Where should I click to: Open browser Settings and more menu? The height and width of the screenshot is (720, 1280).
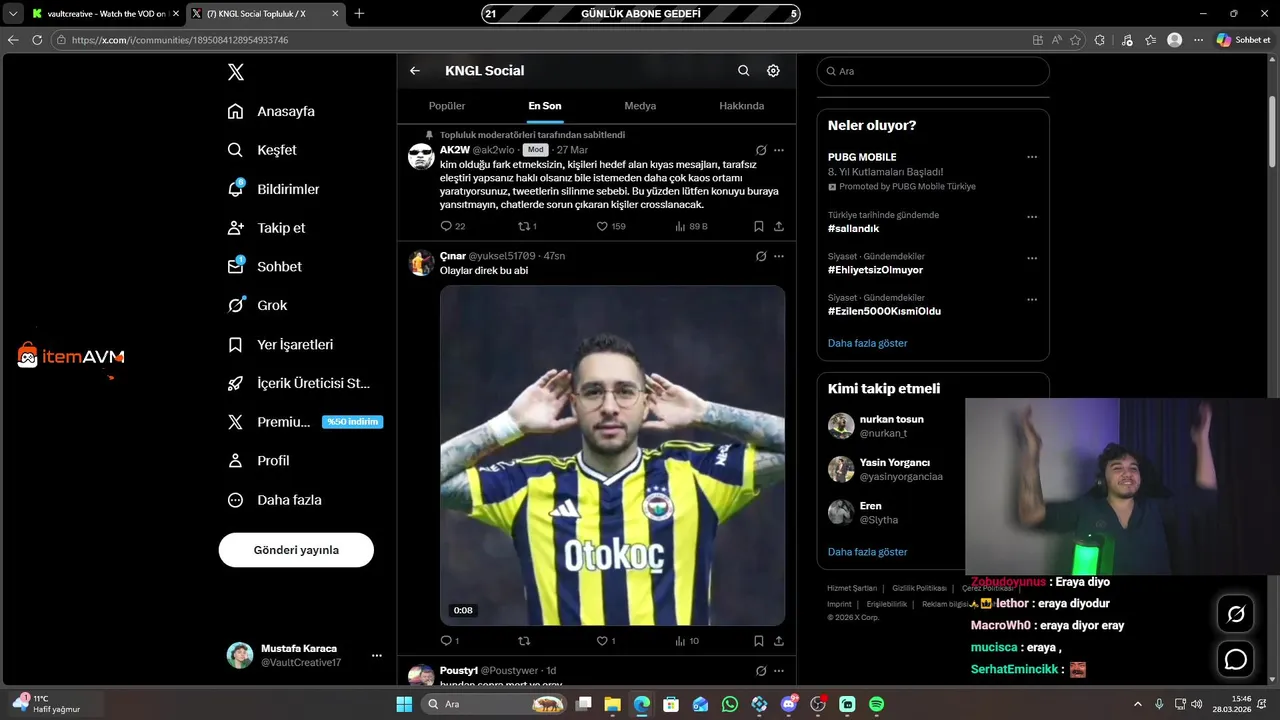[x=1198, y=40]
